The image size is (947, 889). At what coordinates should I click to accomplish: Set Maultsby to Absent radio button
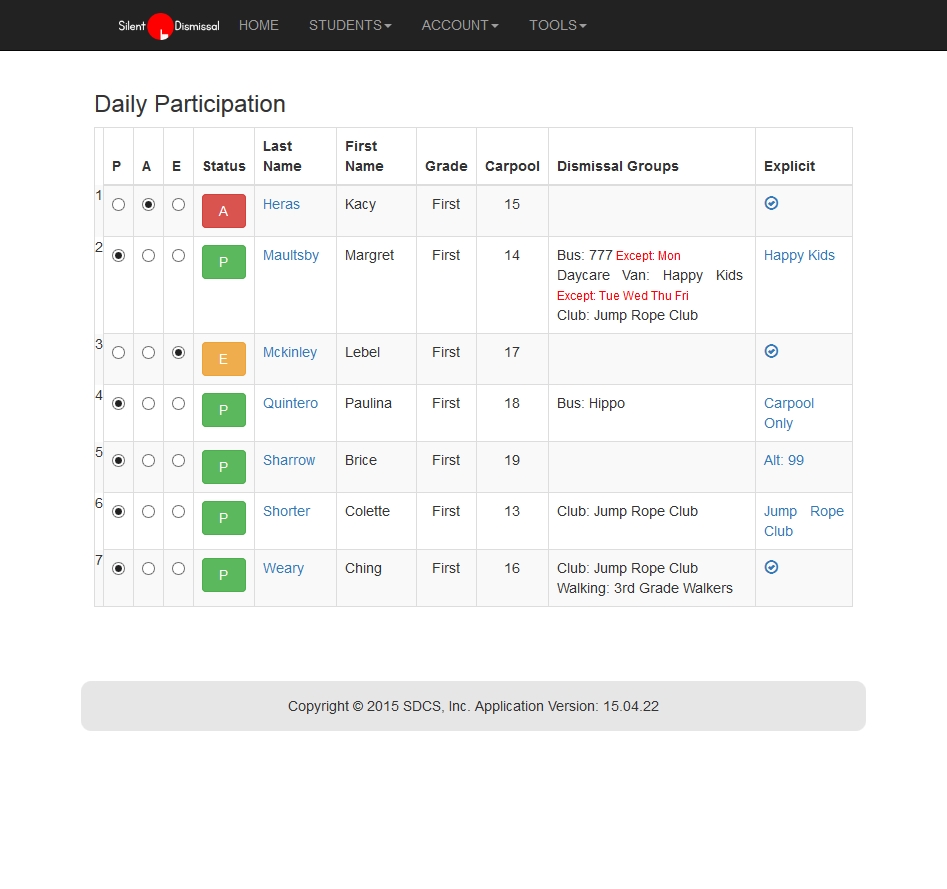[149, 255]
